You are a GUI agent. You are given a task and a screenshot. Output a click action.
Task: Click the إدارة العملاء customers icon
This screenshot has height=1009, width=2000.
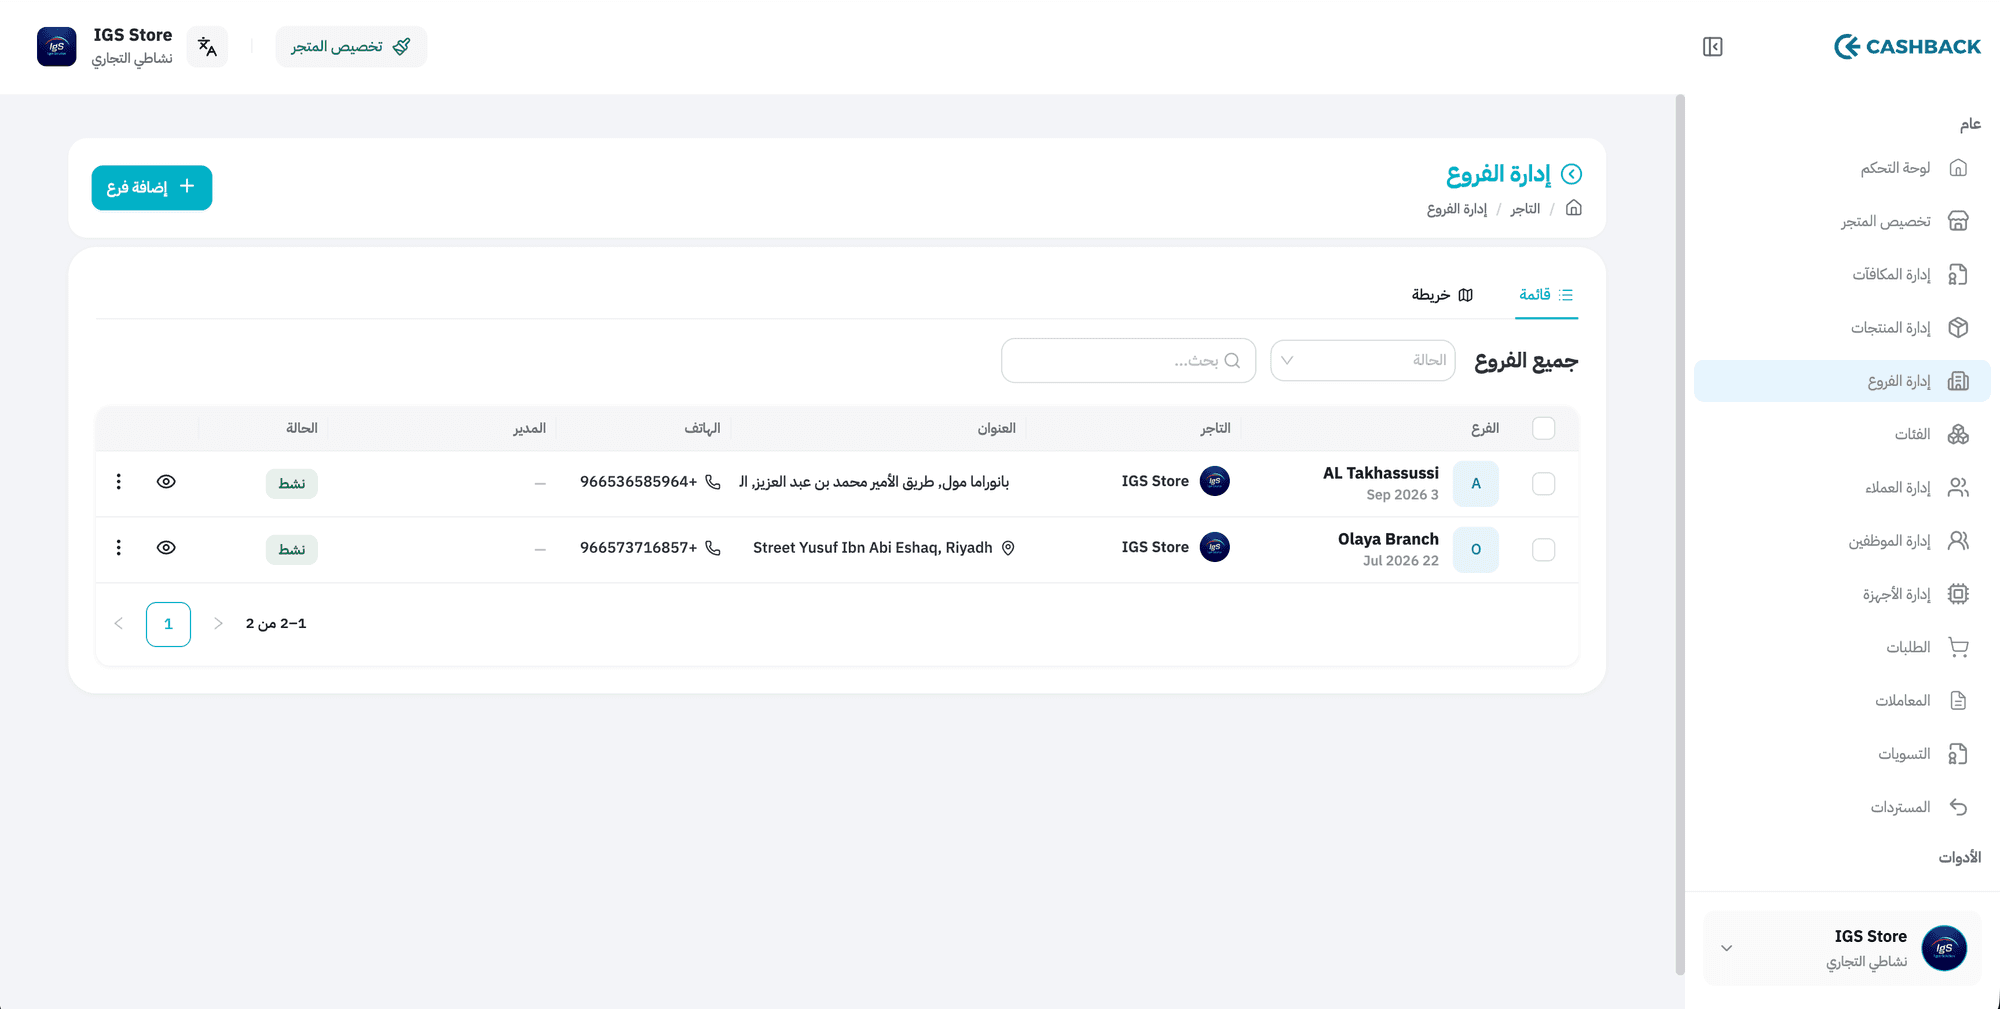pos(1958,487)
